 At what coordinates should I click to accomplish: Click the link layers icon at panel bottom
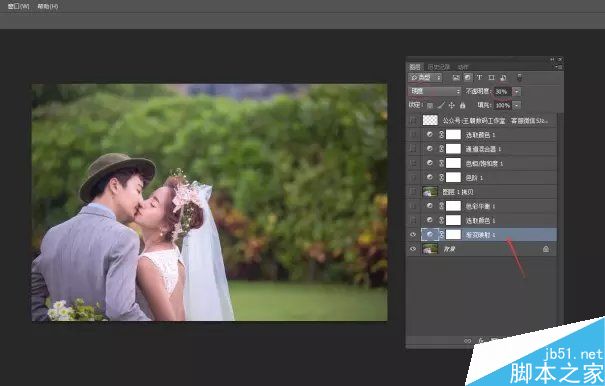coord(468,341)
